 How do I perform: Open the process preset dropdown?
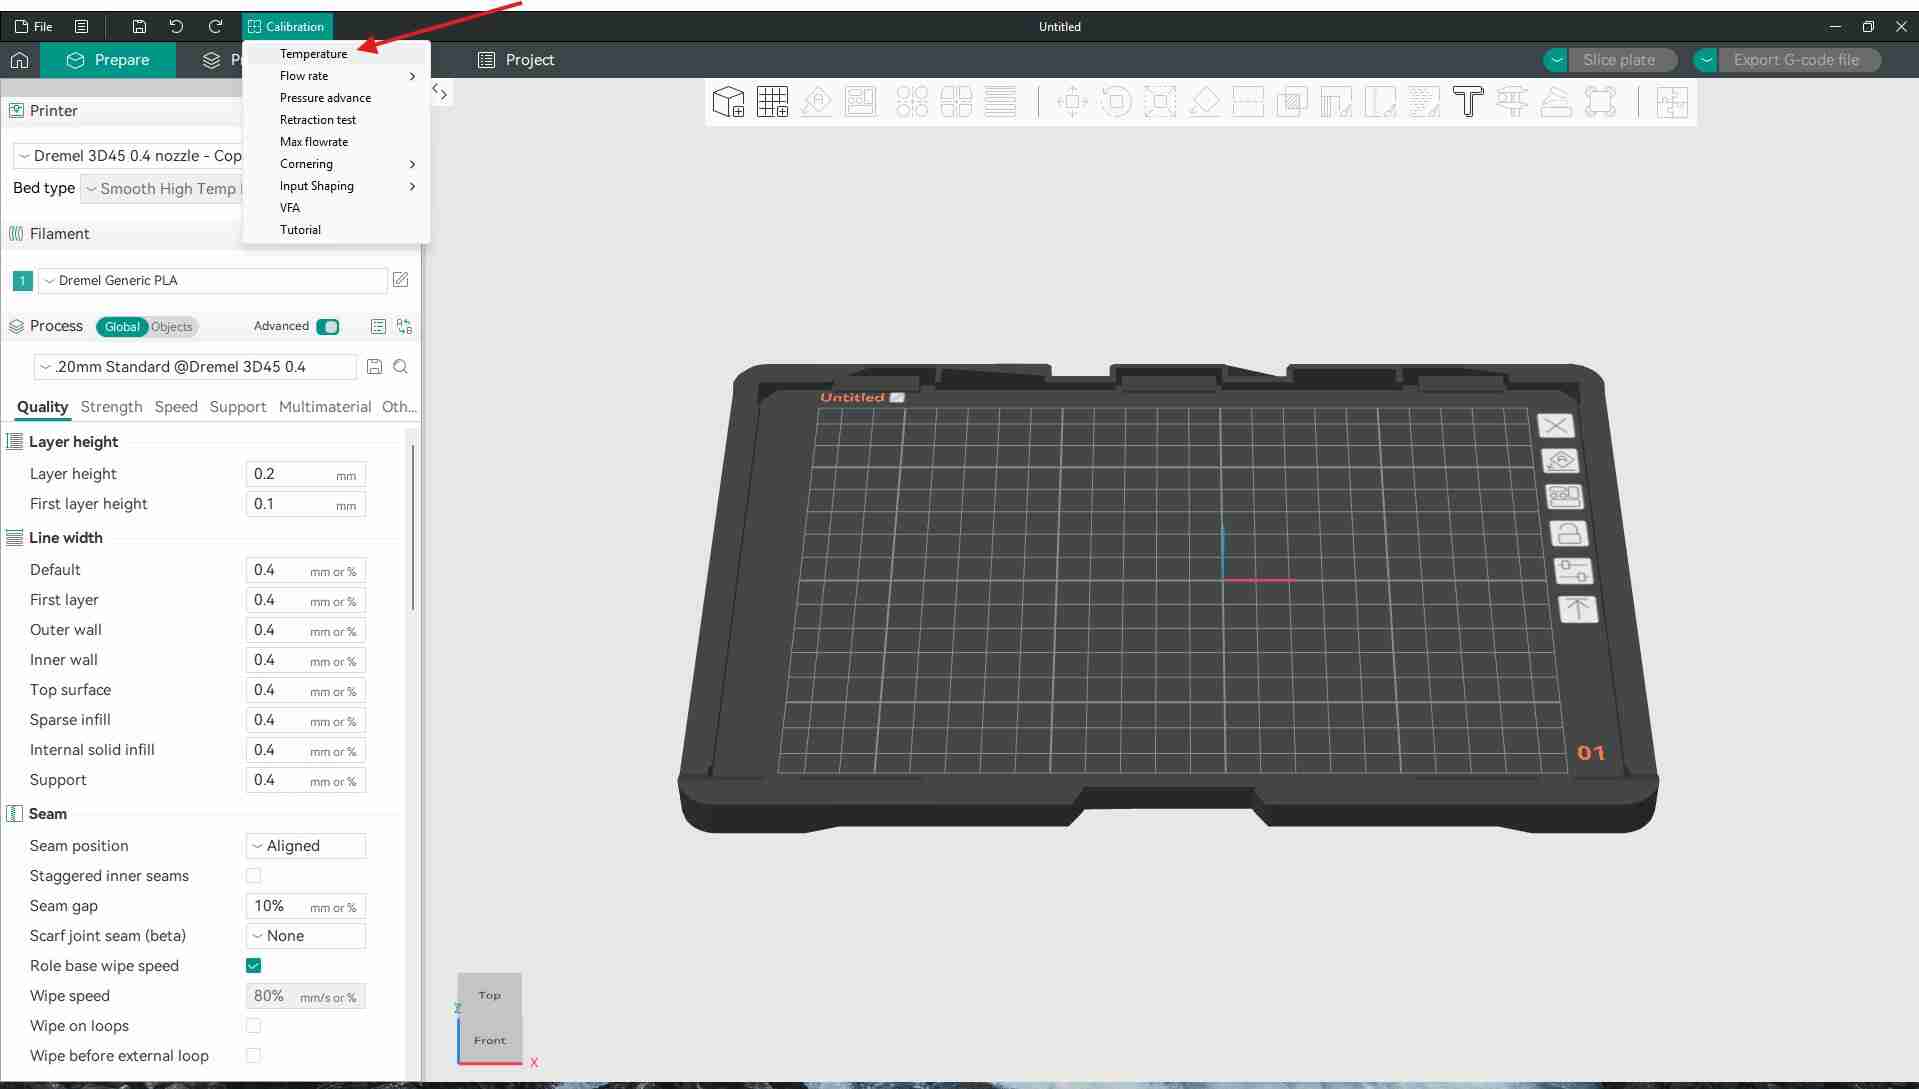(x=195, y=367)
